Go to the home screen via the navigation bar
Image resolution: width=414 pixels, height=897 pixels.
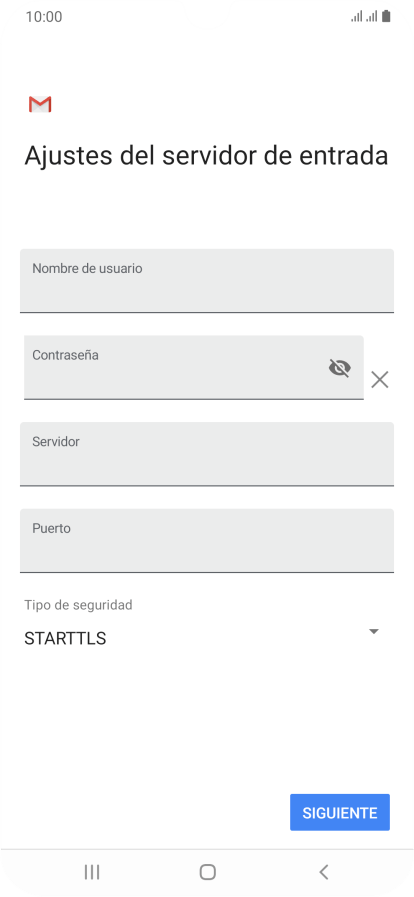(x=207, y=872)
